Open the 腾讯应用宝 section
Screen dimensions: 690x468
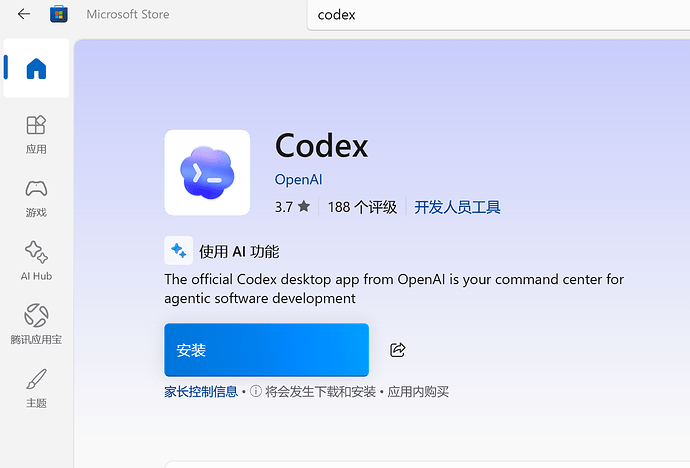(36, 325)
